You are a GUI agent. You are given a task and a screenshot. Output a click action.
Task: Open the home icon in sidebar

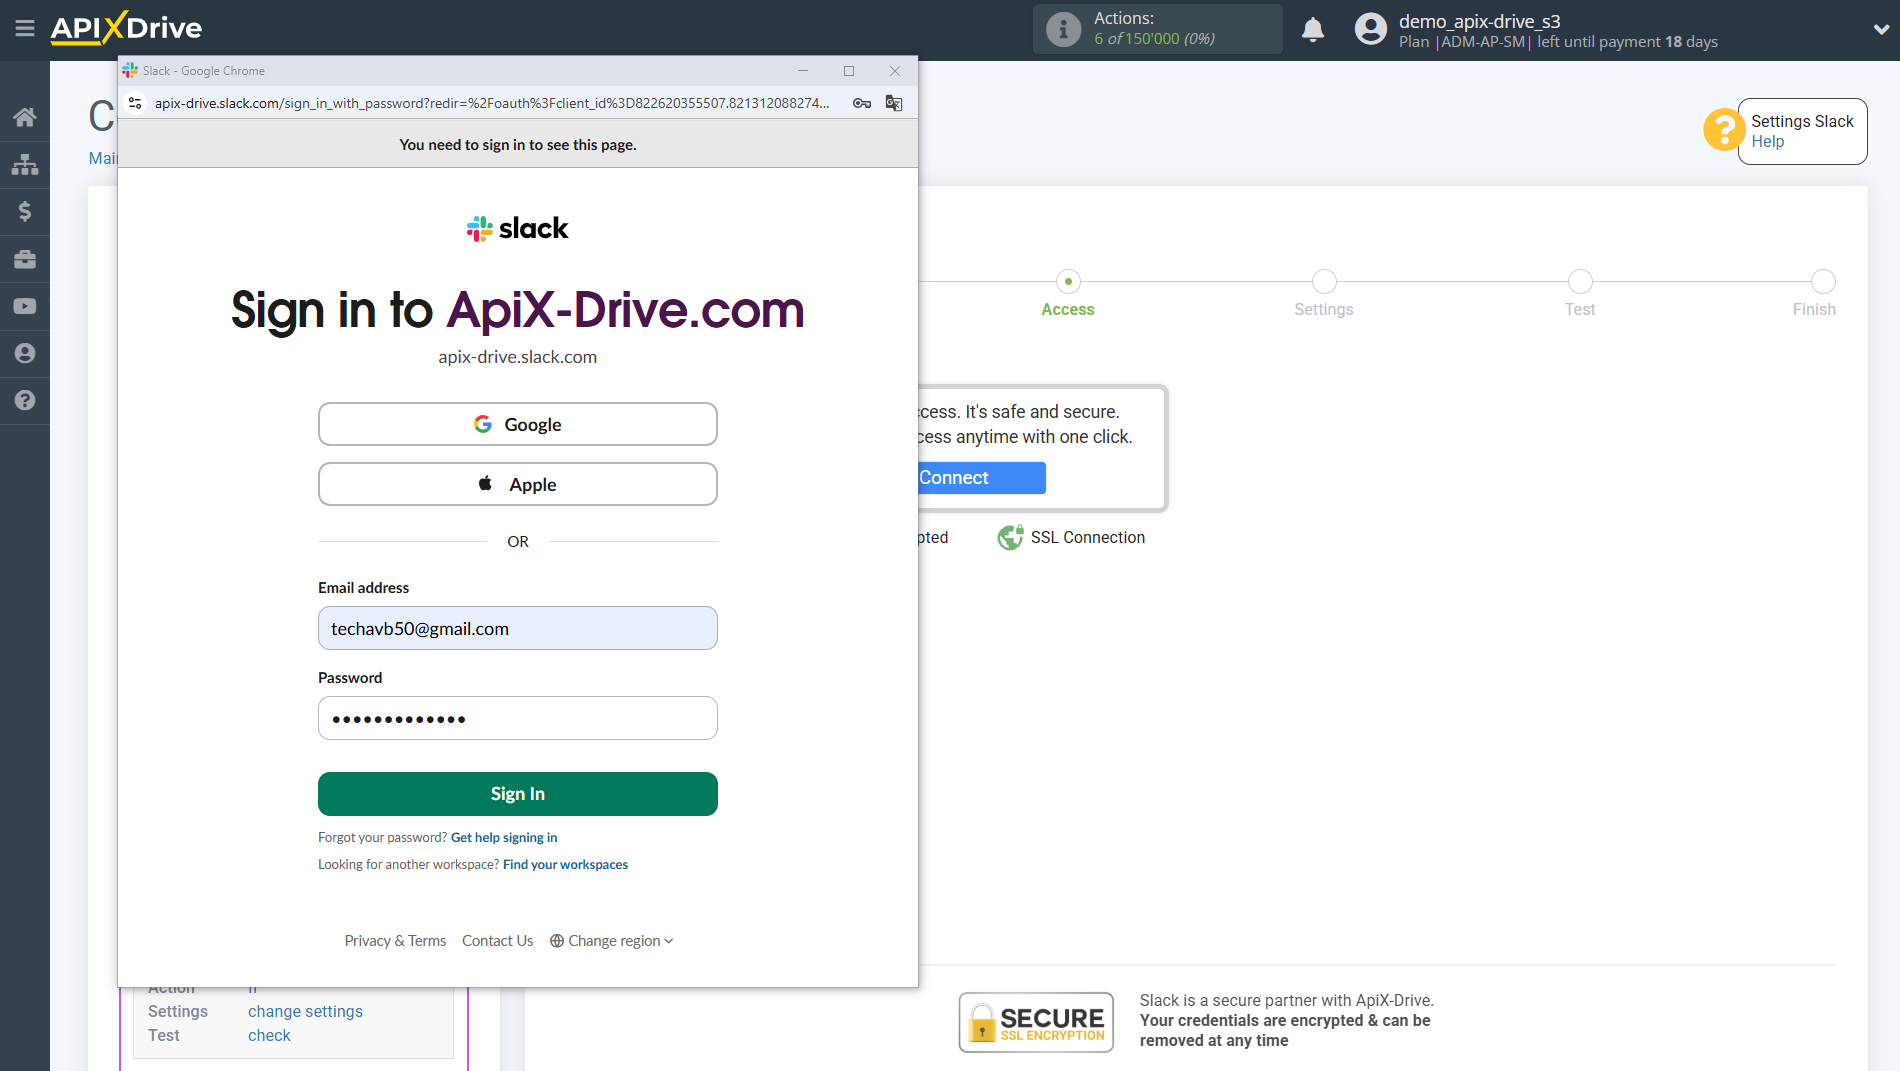click(x=25, y=117)
